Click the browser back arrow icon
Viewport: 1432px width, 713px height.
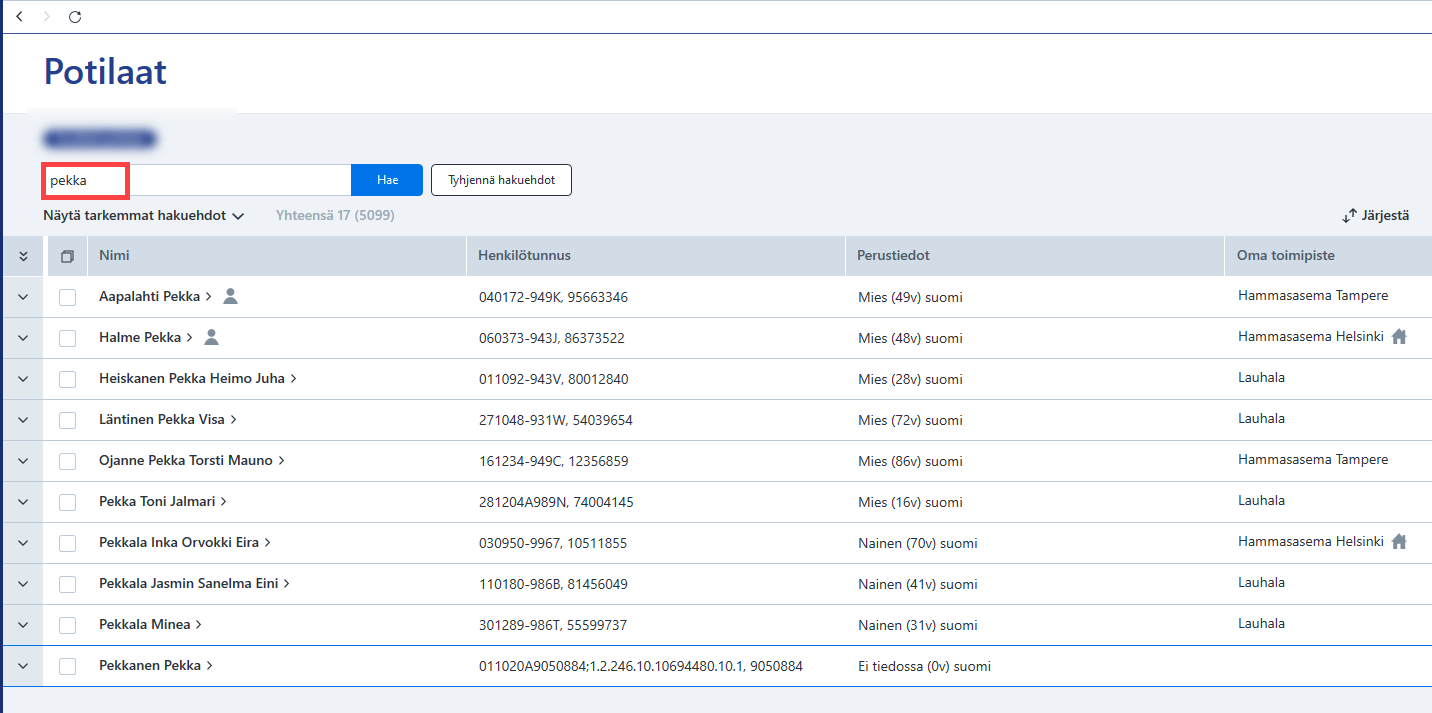point(19,17)
